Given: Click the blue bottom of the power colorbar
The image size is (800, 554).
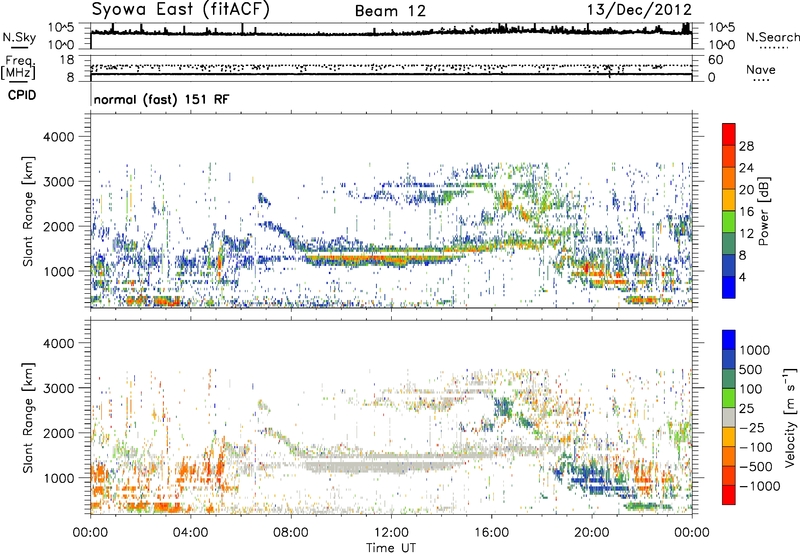Looking at the screenshot, I should [x=729, y=287].
